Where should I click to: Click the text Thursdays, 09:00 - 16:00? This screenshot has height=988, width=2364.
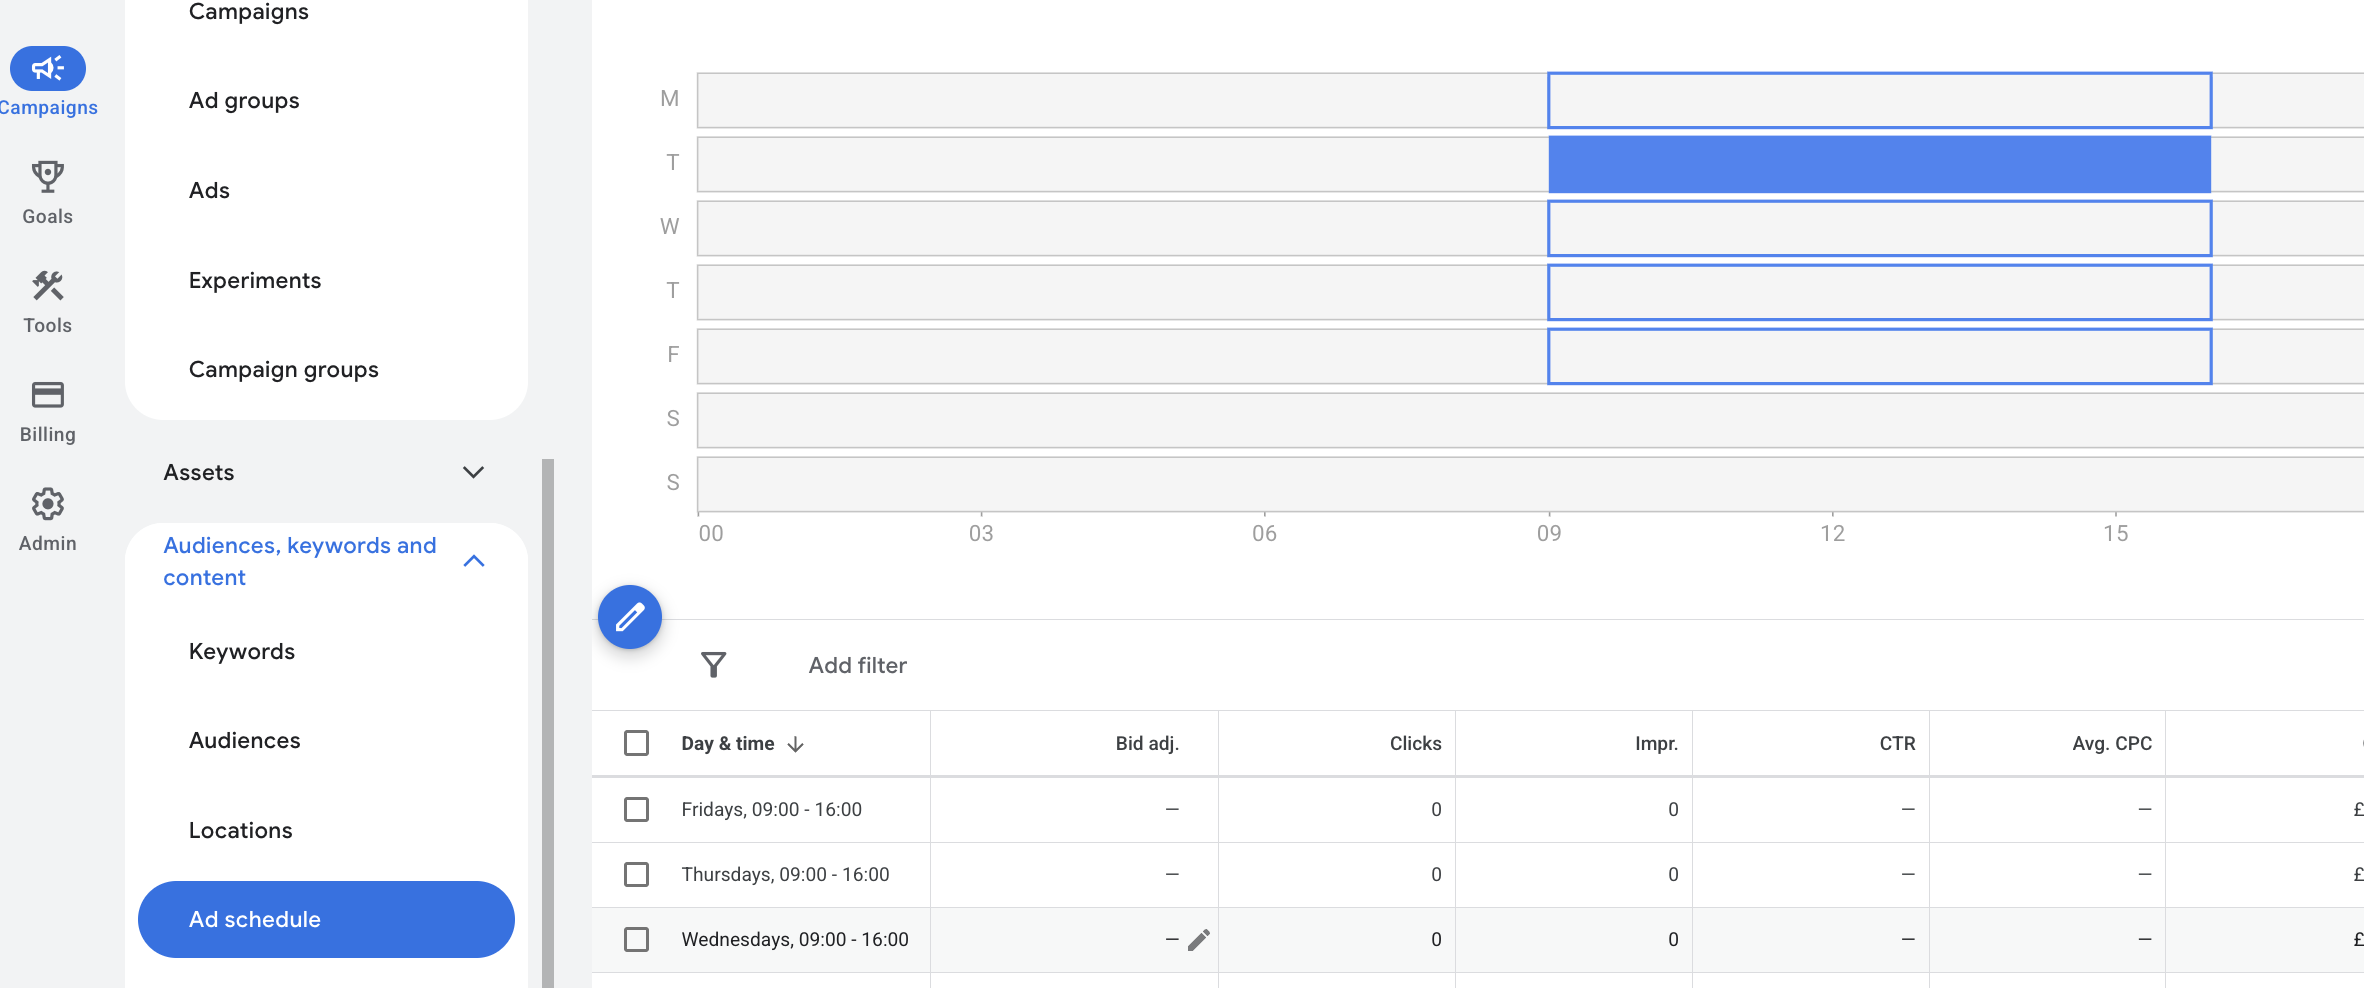[785, 874]
